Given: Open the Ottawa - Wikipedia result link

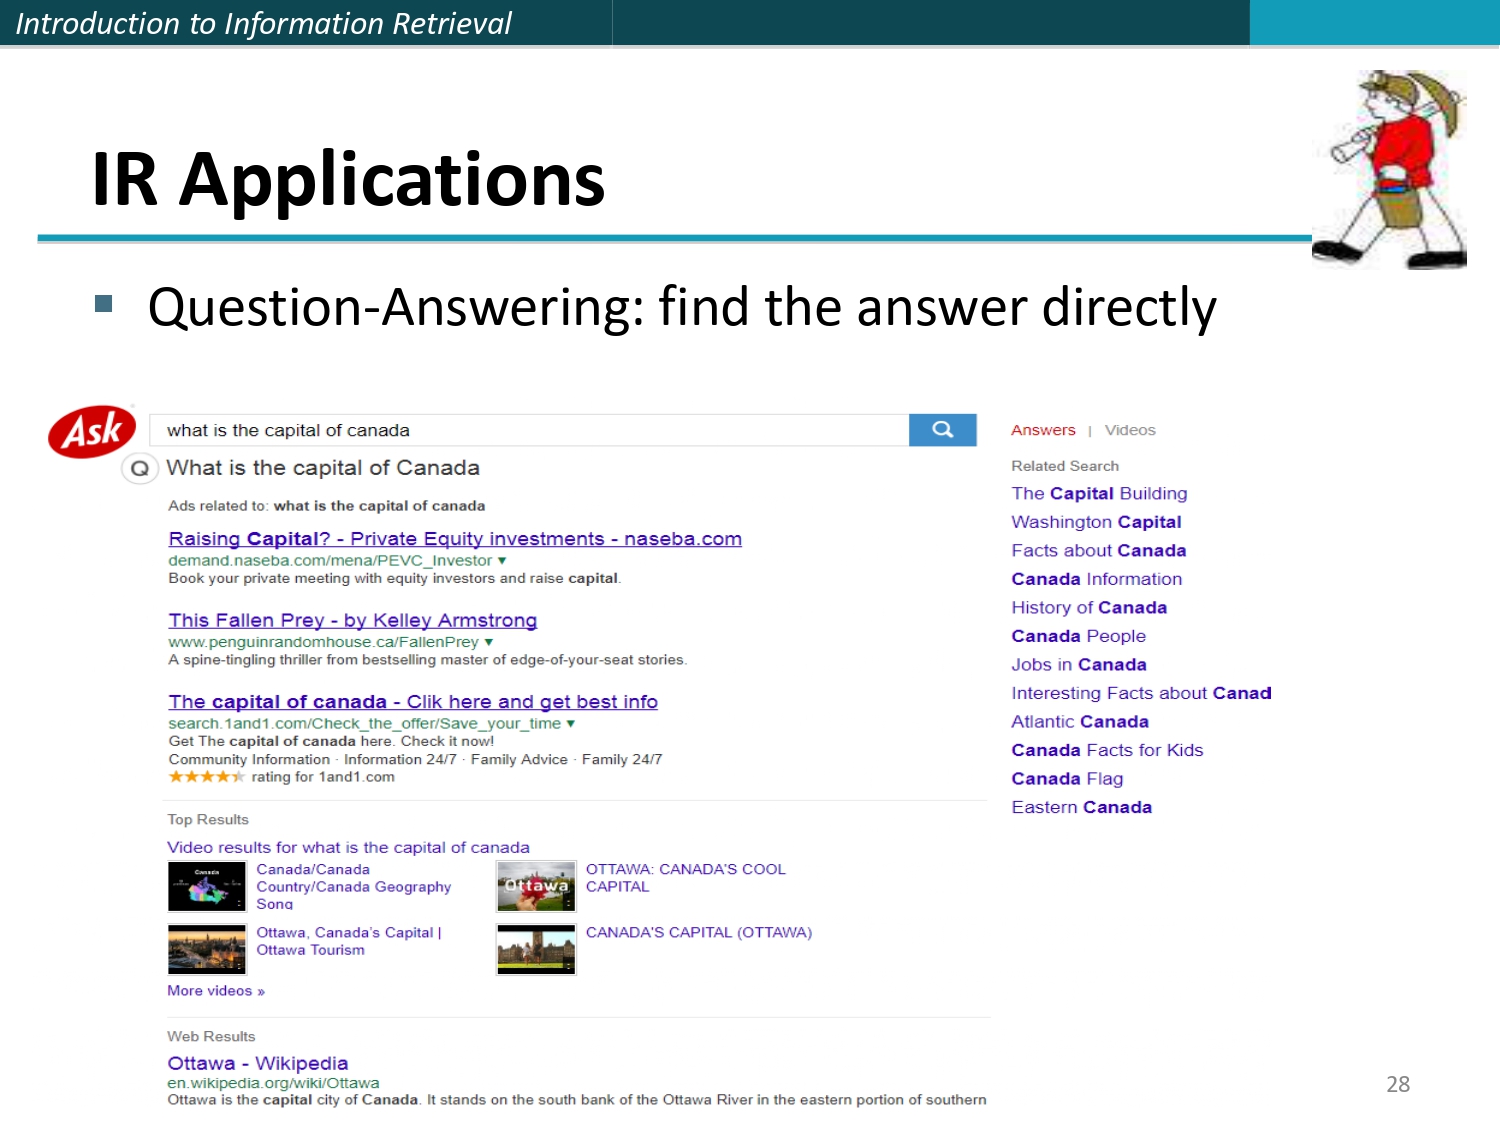Looking at the screenshot, I should tap(257, 1063).
